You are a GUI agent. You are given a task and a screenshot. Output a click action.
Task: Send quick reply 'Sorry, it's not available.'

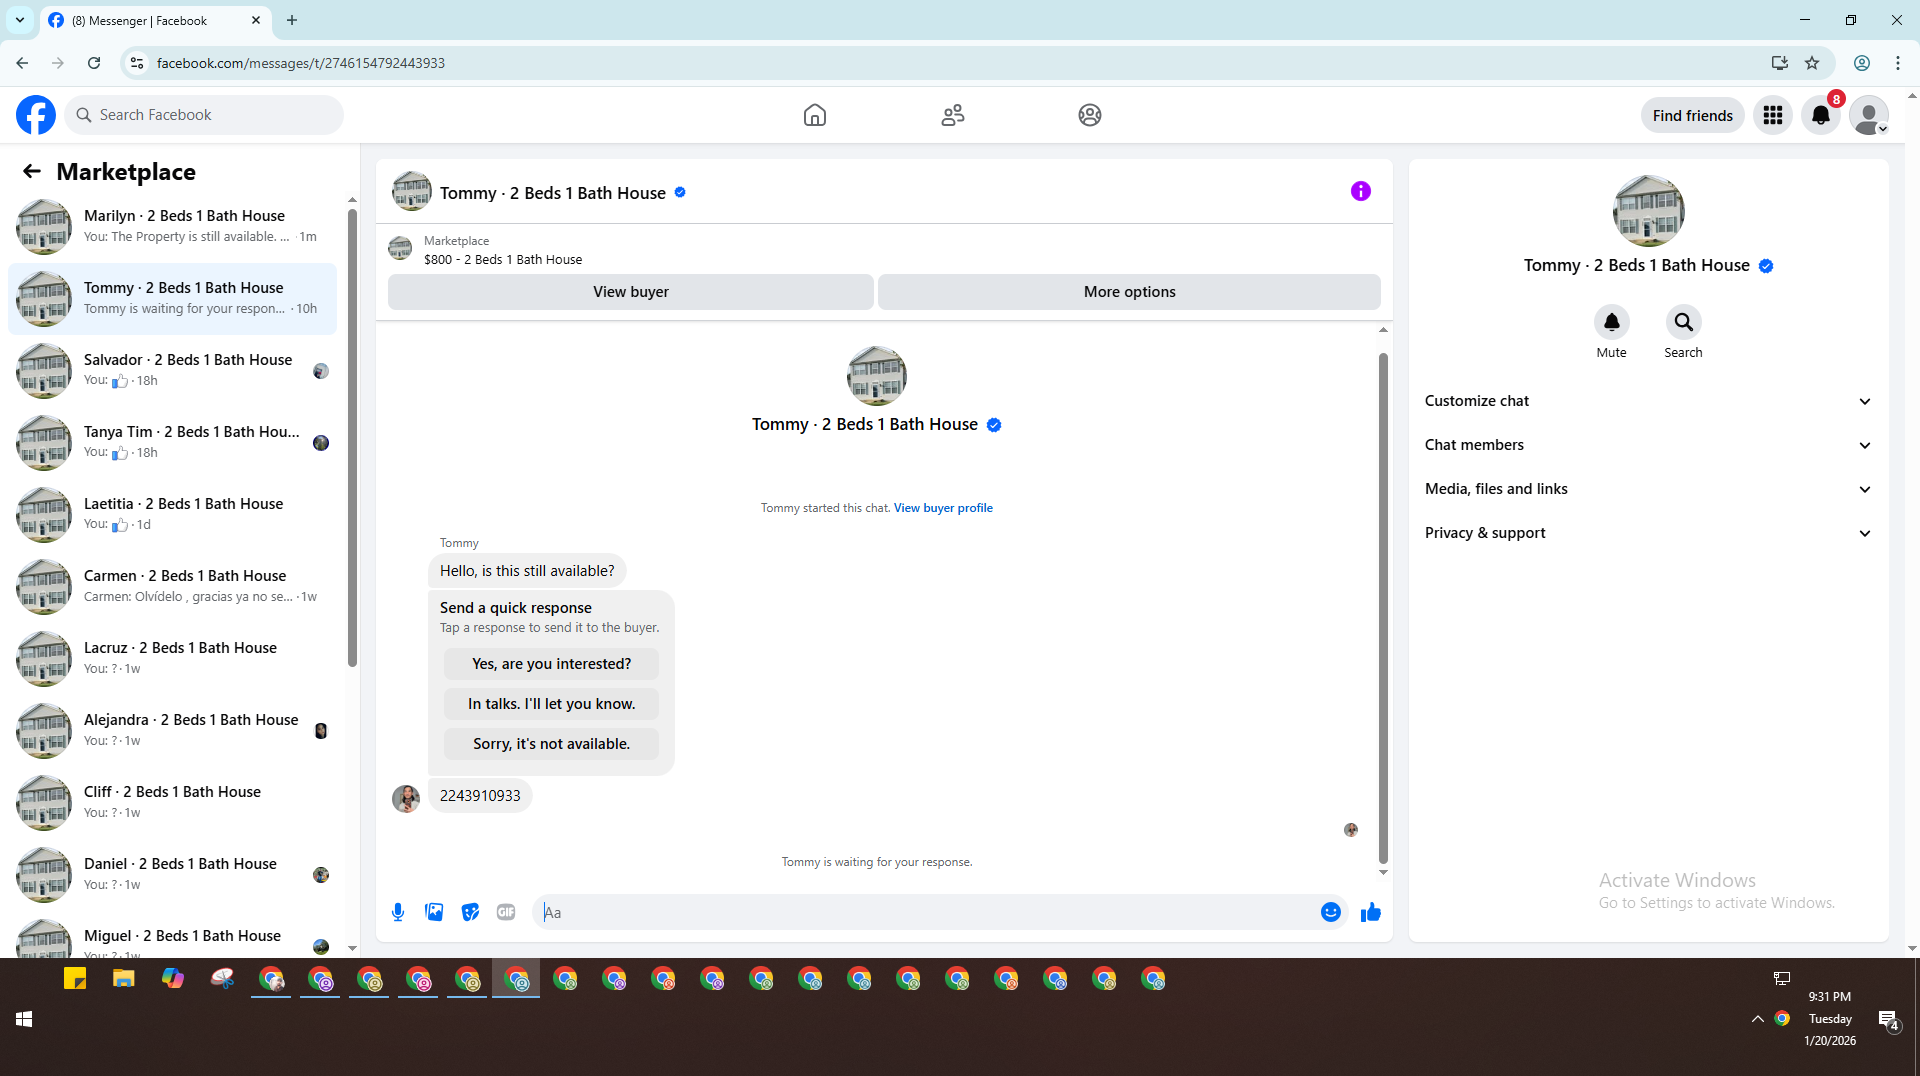coord(552,744)
